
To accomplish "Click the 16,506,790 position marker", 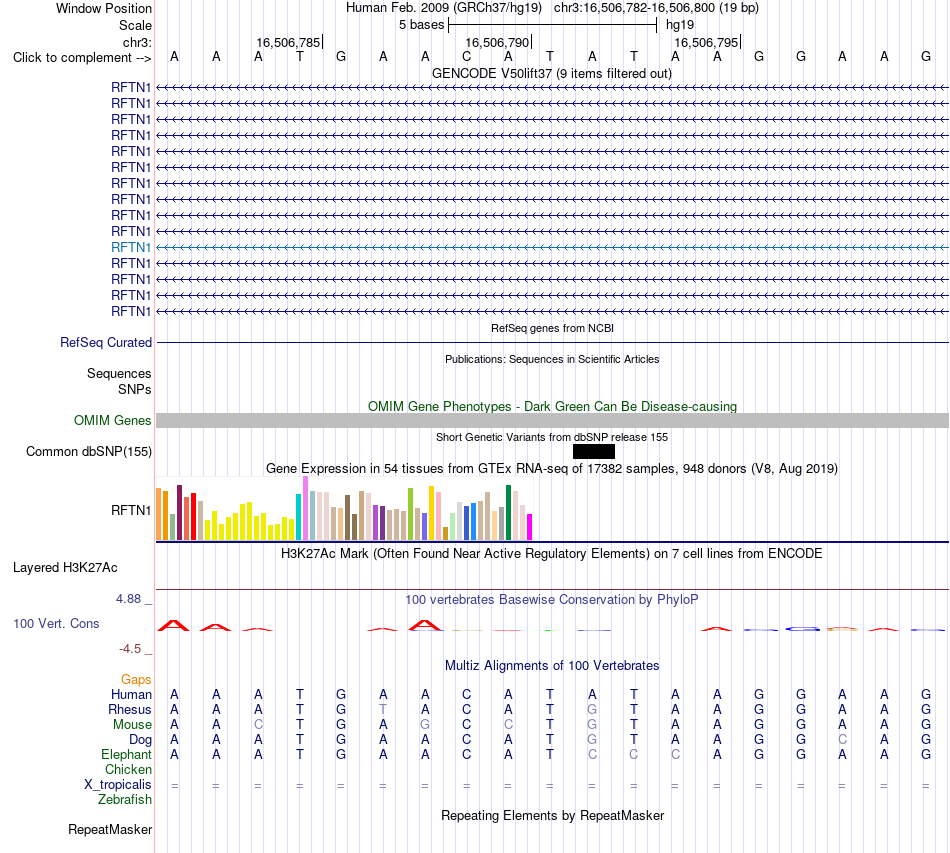I will (498, 42).
